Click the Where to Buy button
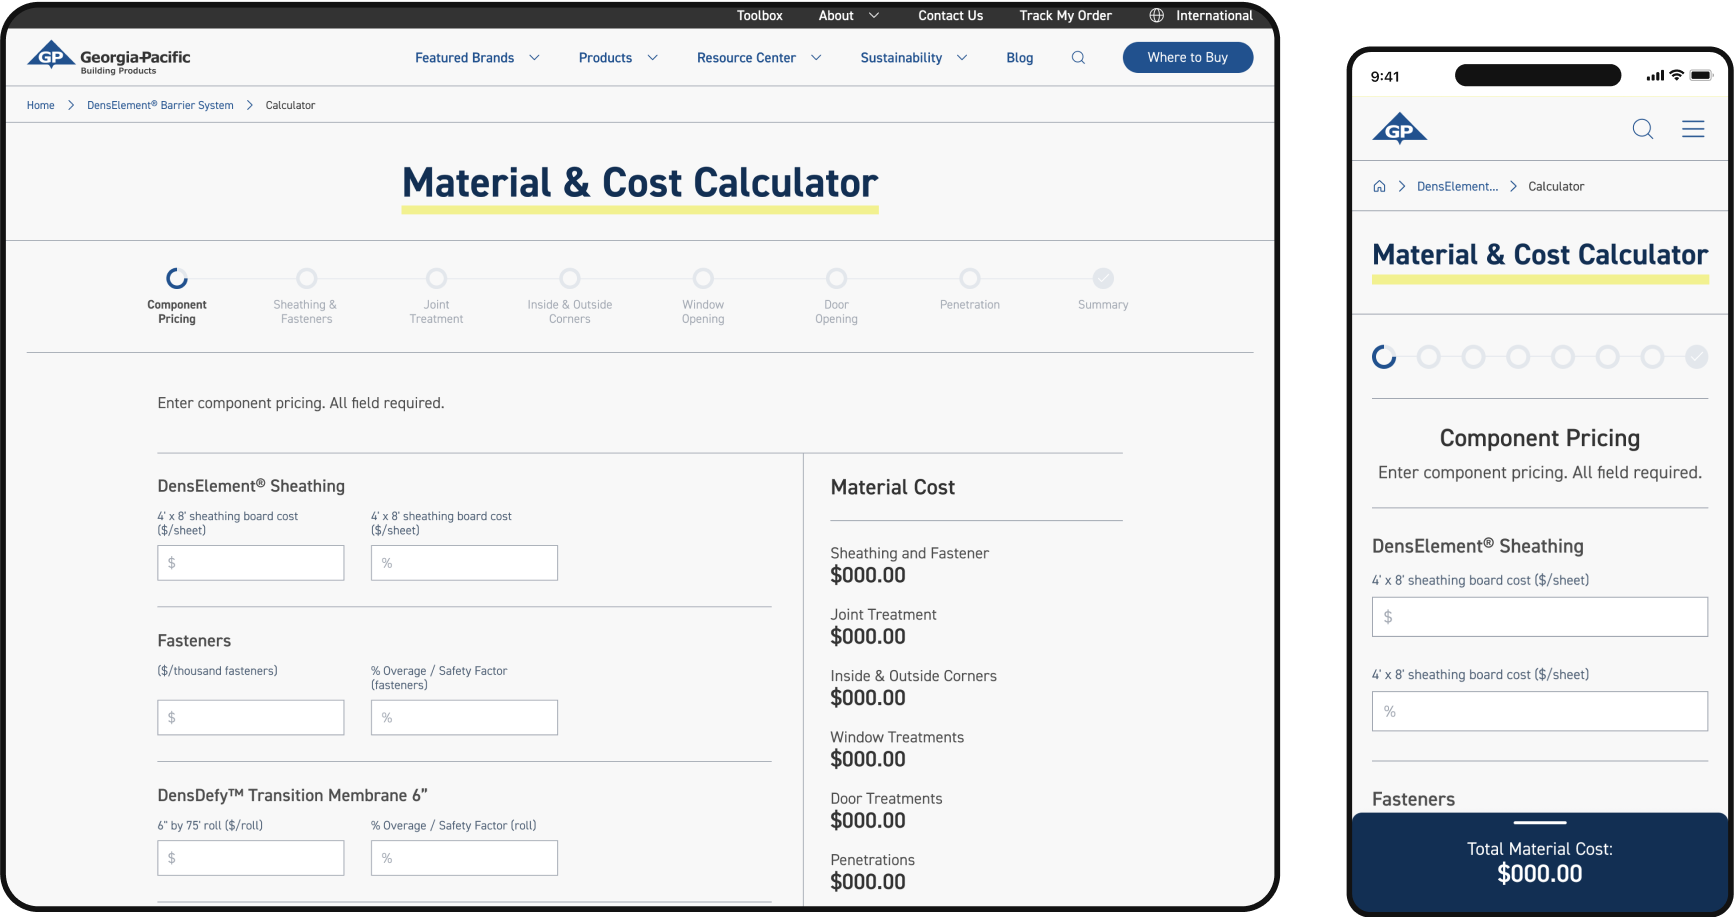This screenshot has width=1734, height=917. pos(1187,57)
